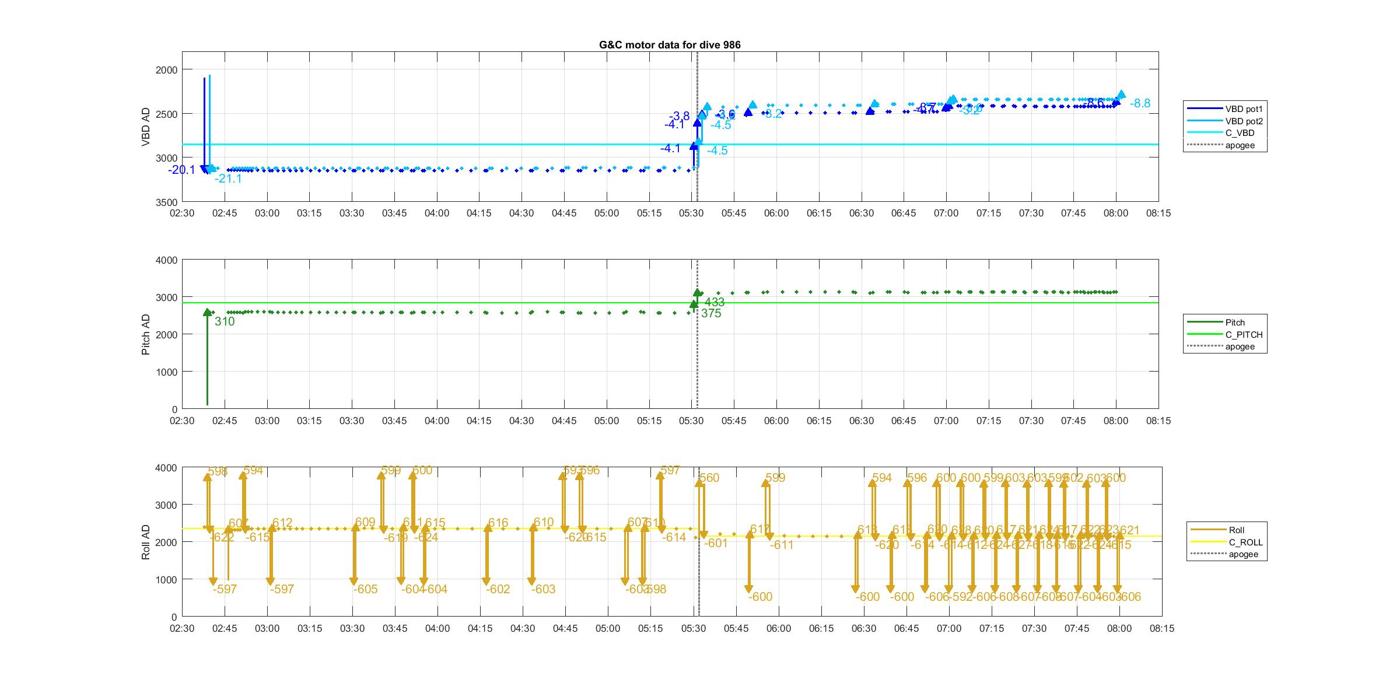Click the '-601' roll data label
1400x693 pixels.
coord(716,543)
